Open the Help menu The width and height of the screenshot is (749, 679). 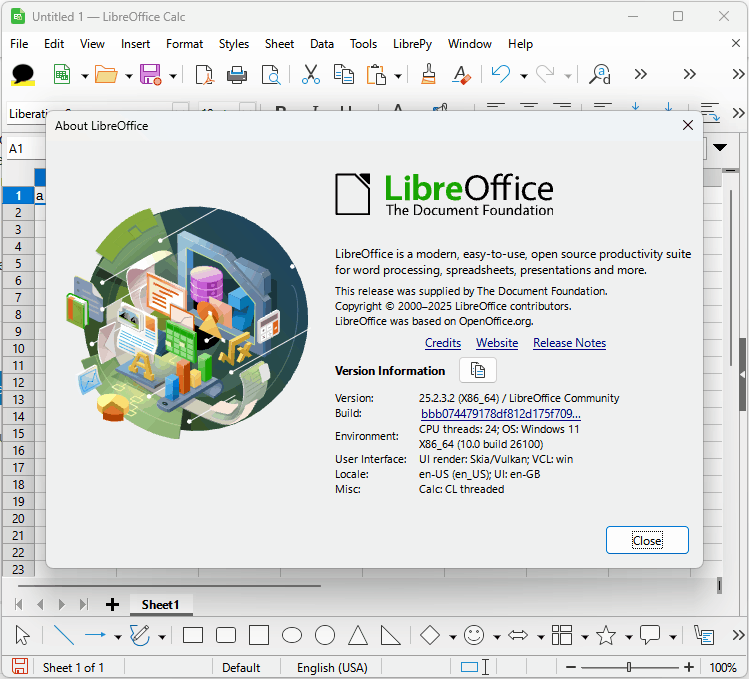[x=520, y=44]
